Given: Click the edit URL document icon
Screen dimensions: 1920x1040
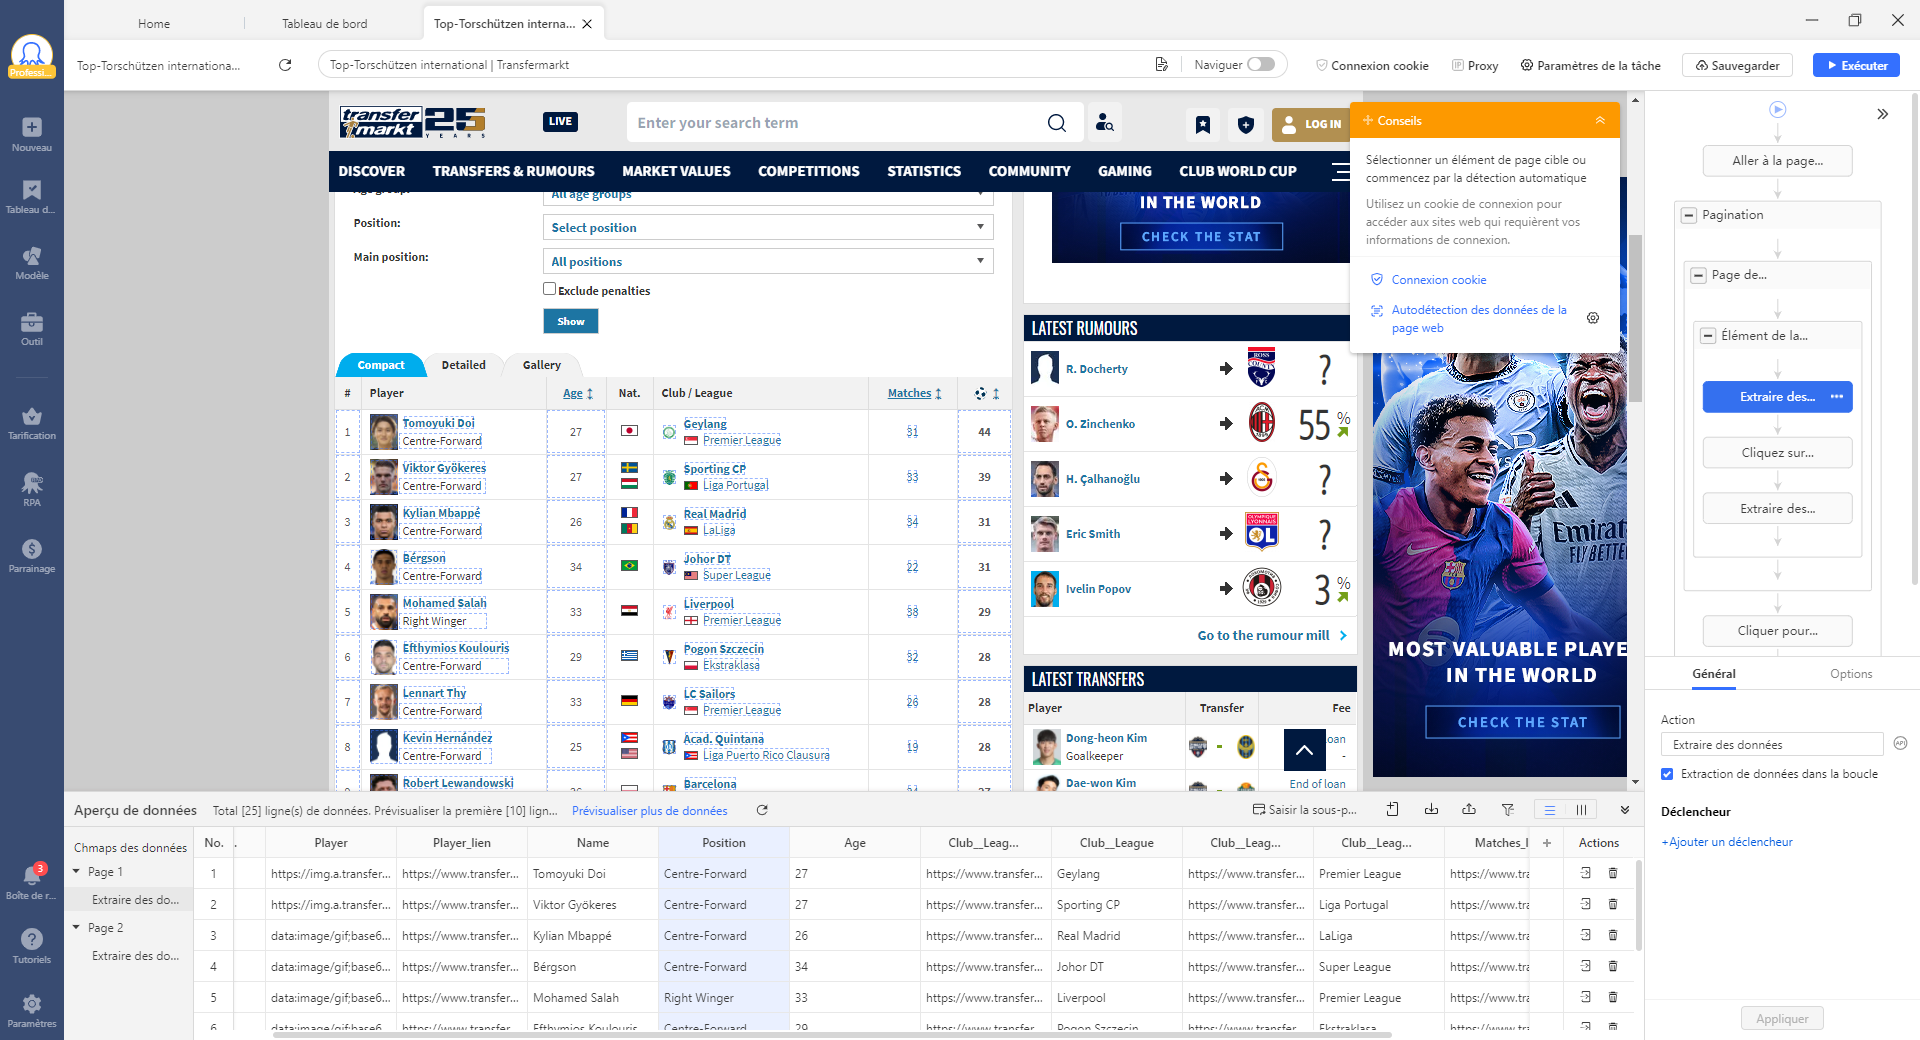Looking at the screenshot, I should [x=1161, y=65].
